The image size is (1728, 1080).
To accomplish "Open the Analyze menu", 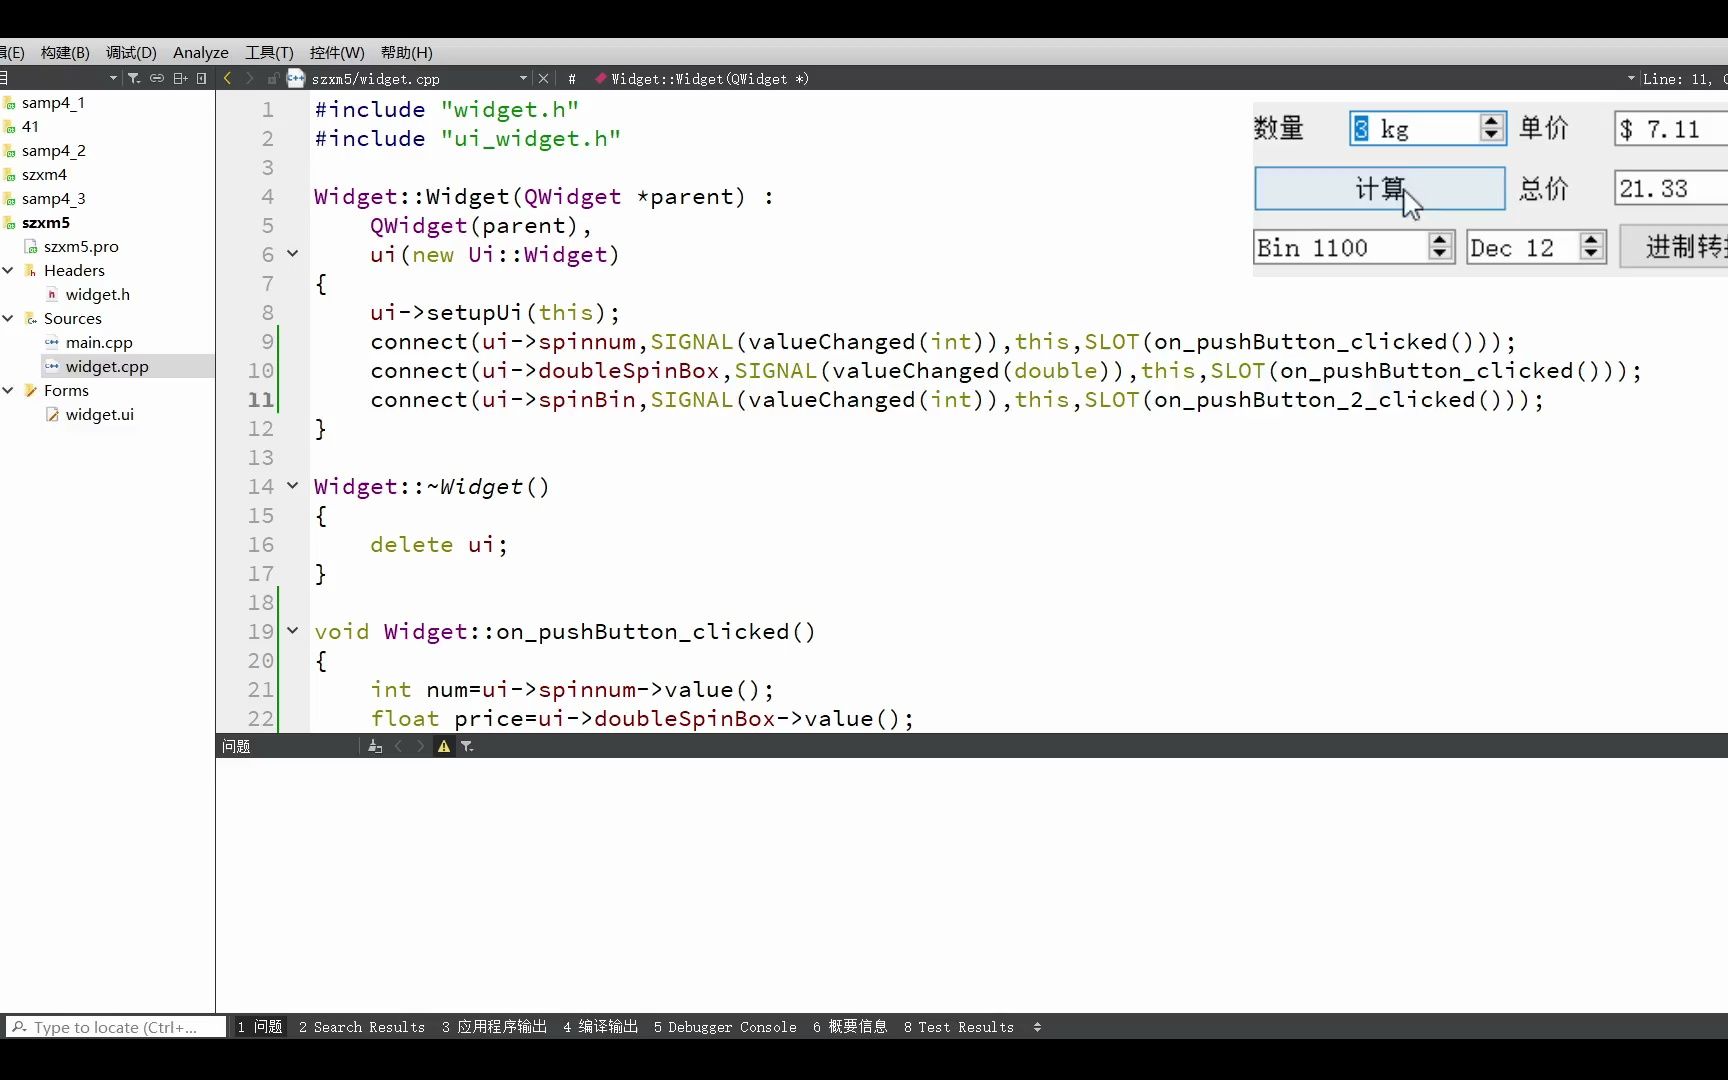I will point(200,52).
